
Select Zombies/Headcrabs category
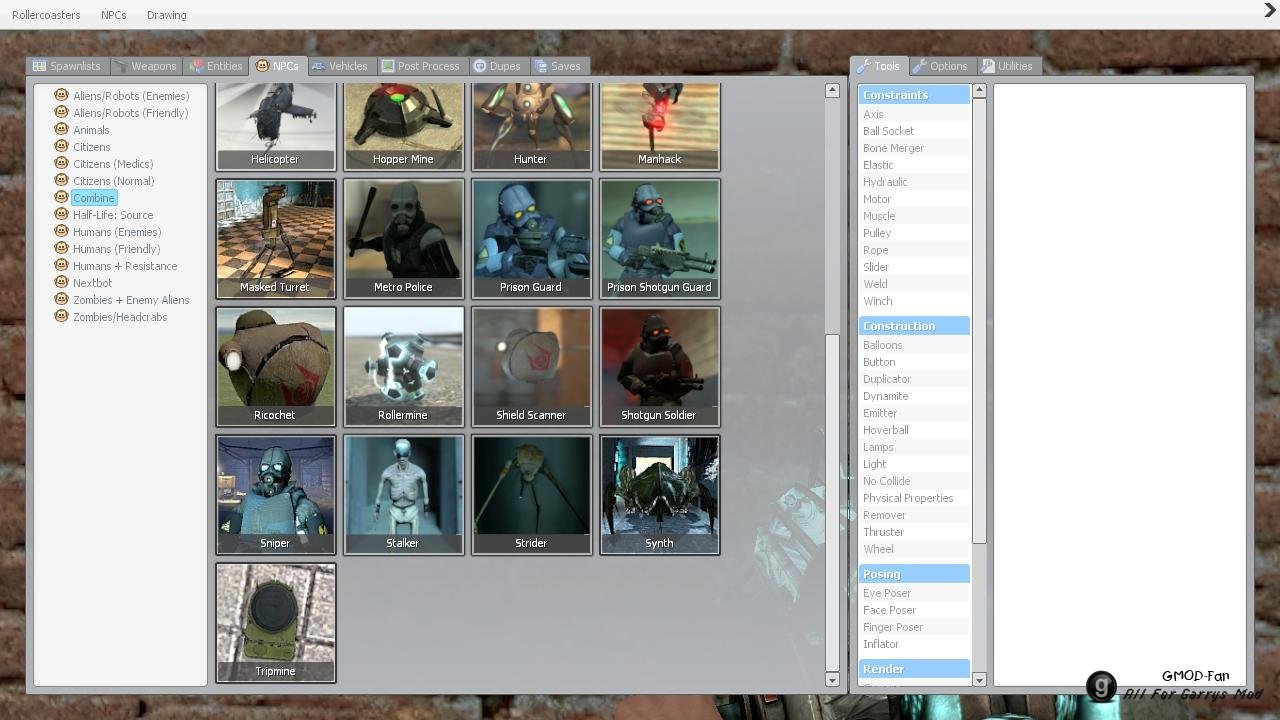pos(111,317)
